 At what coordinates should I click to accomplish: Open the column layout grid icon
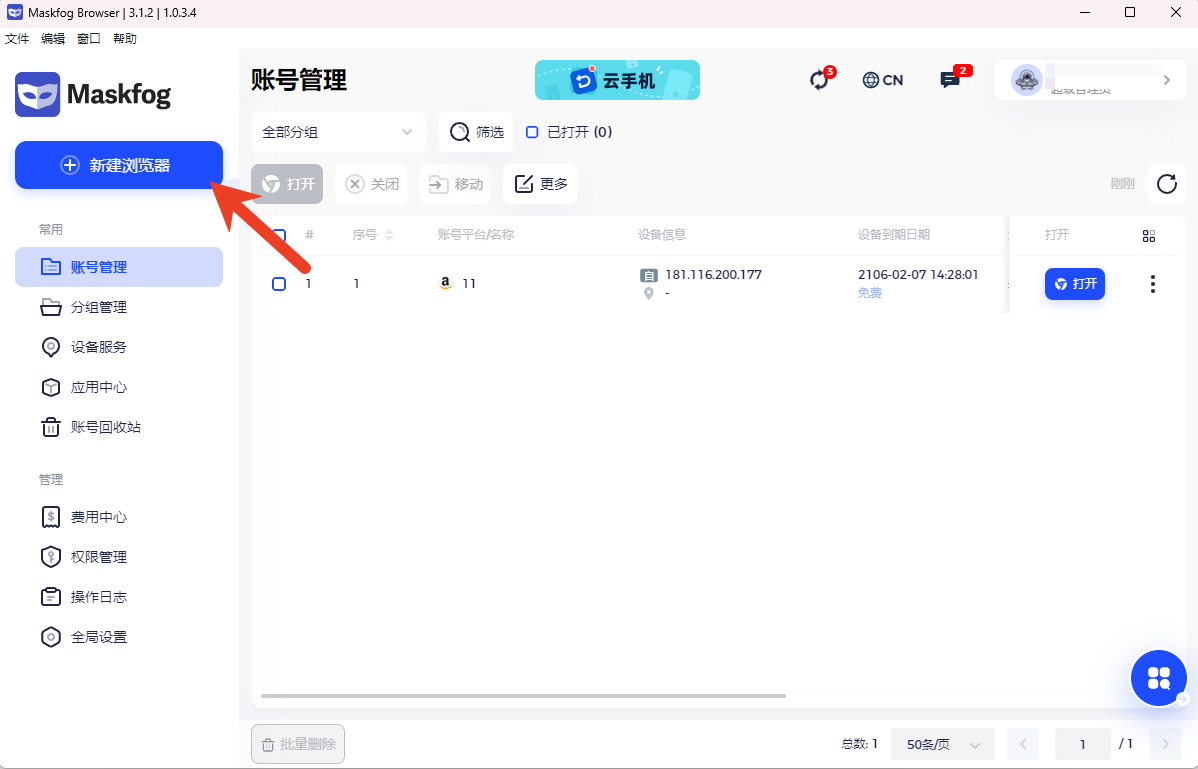[1149, 236]
